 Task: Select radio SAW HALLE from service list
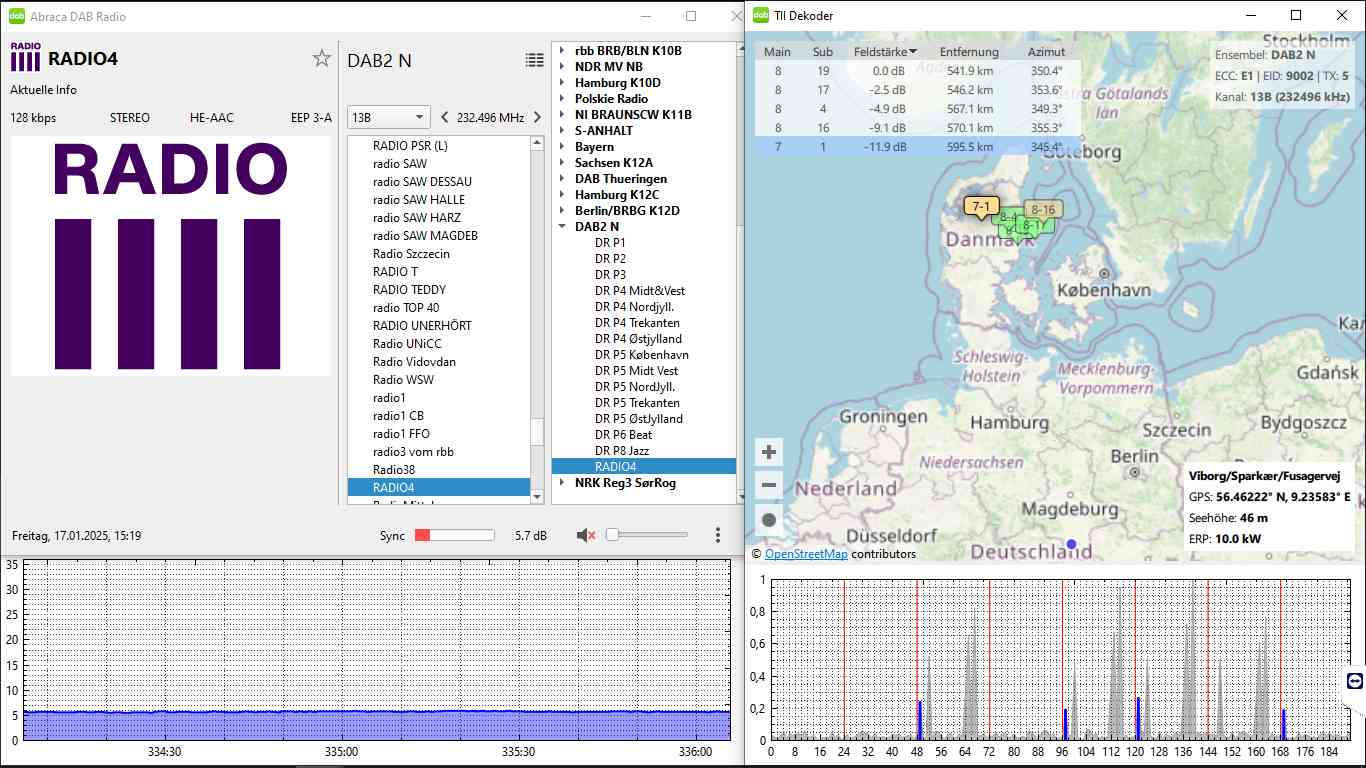pyautogui.click(x=418, y=200)
